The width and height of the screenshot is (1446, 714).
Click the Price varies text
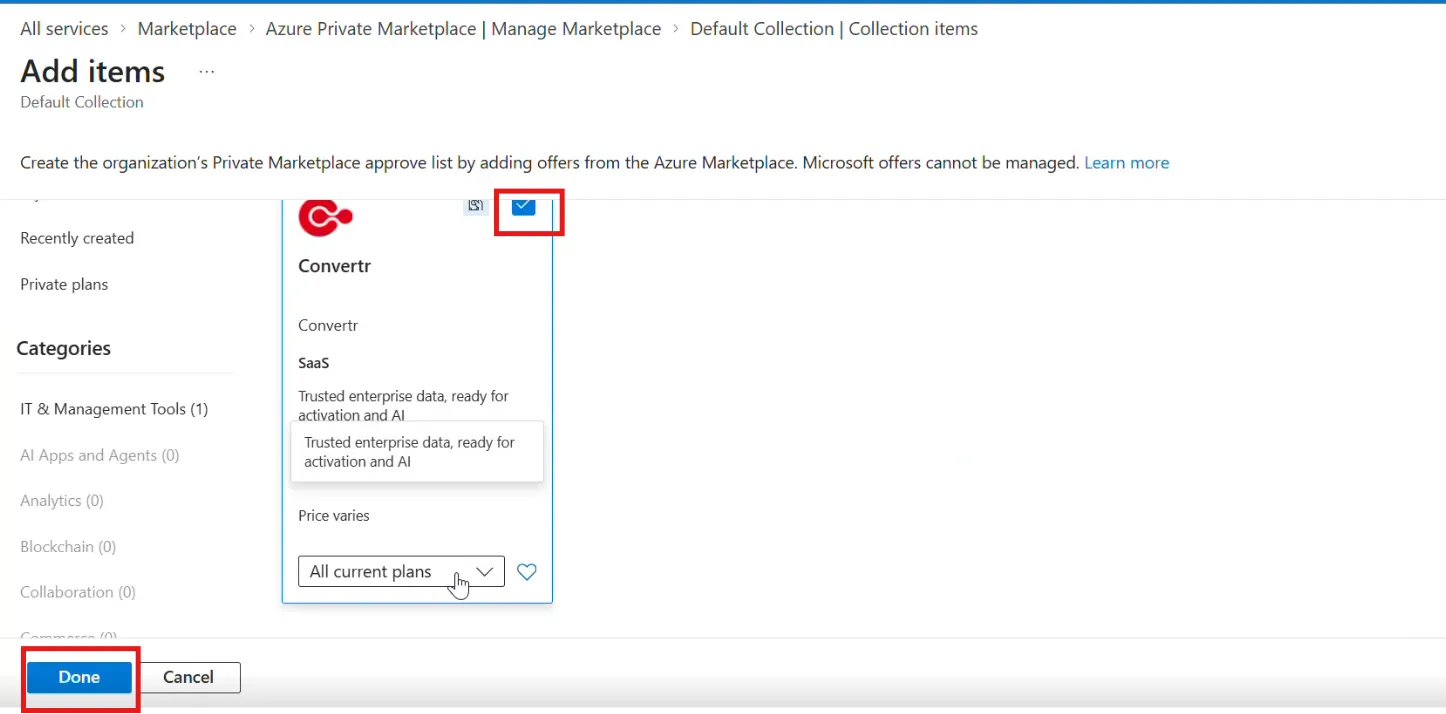pyautogui.click(x=334, y=516)
